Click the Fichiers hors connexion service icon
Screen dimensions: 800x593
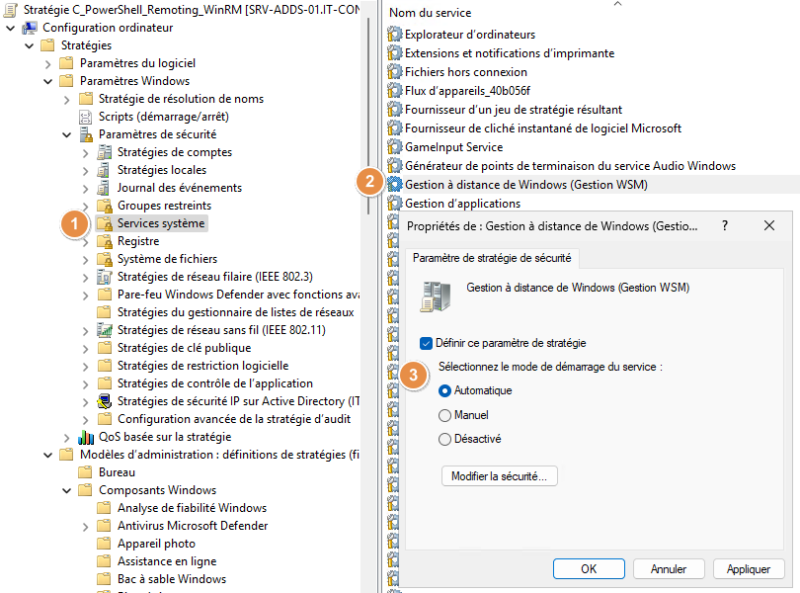394,72
